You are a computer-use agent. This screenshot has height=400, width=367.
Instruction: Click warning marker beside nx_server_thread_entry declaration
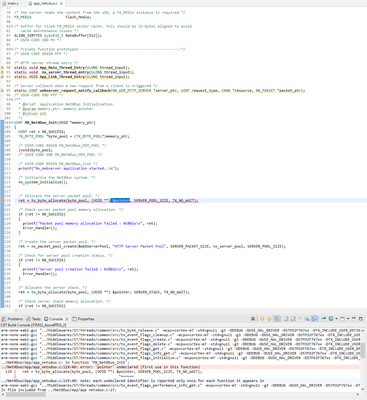[x=3, y=72]
